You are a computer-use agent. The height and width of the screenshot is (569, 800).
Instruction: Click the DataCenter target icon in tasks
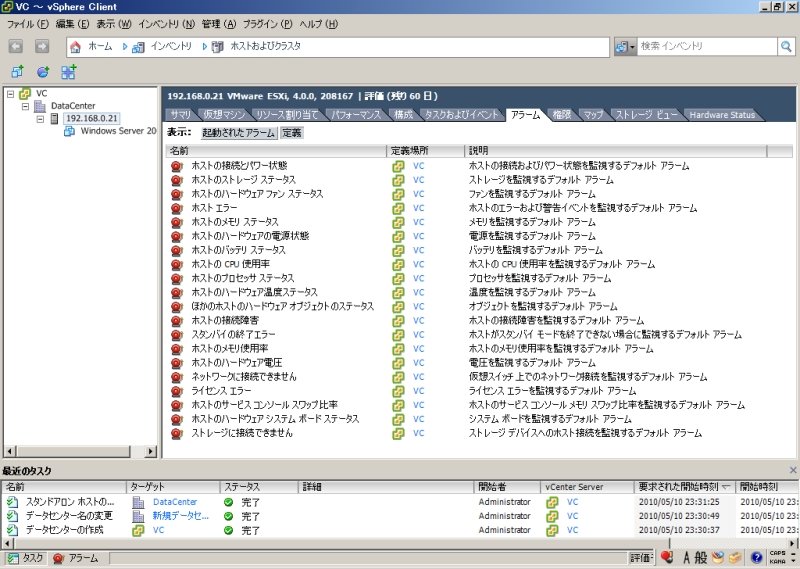(x=138, y=502)
